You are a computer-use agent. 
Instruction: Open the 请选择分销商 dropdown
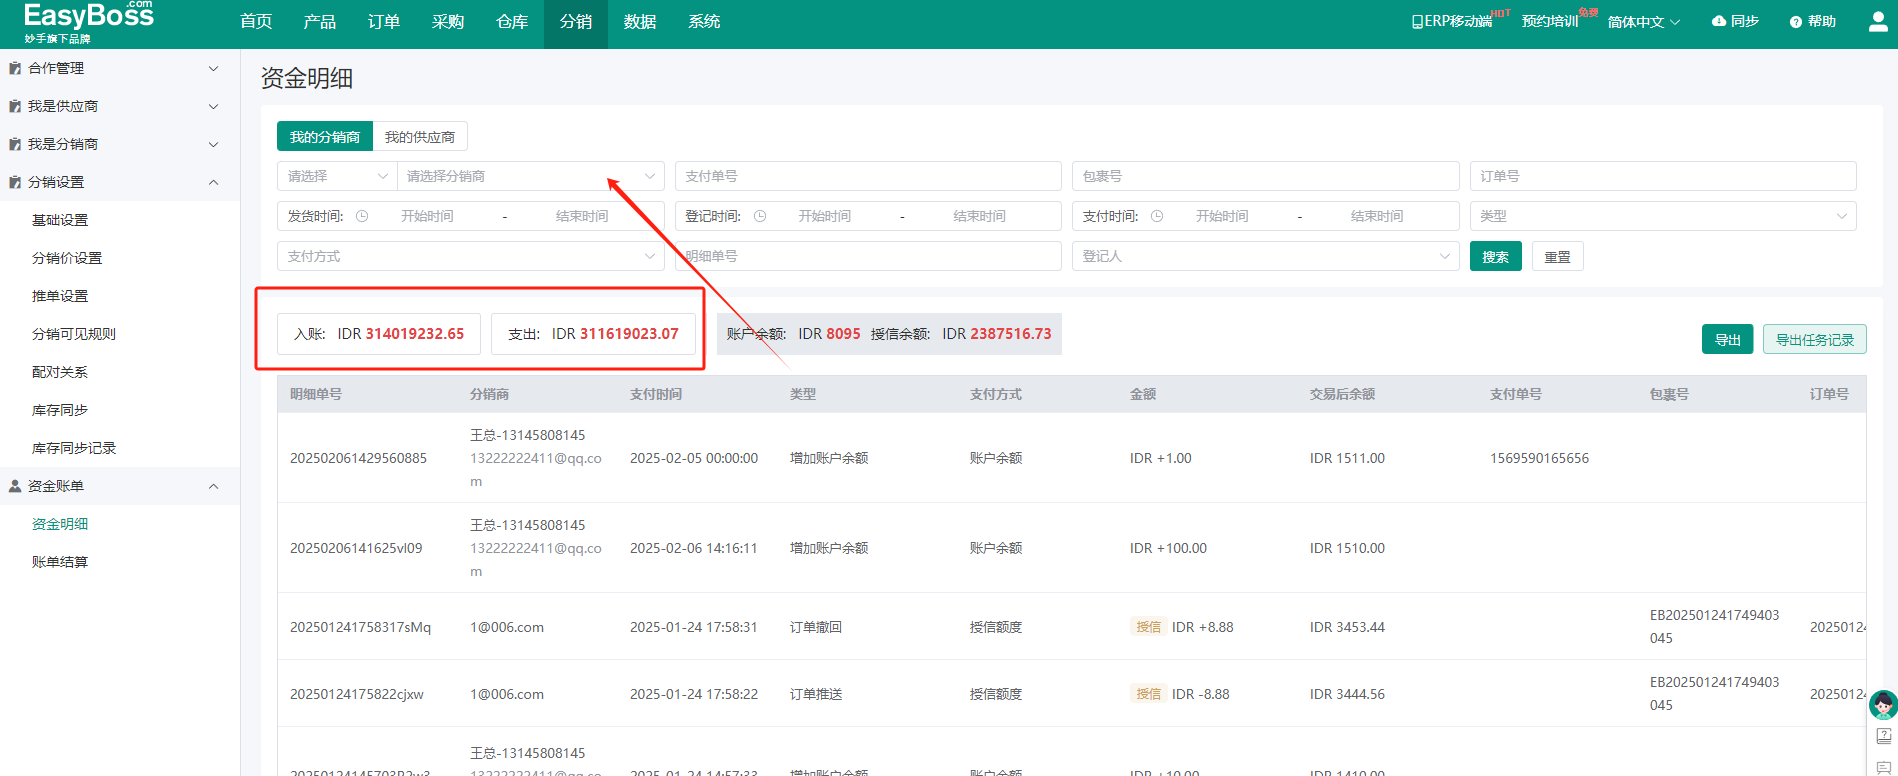[530, 176]
